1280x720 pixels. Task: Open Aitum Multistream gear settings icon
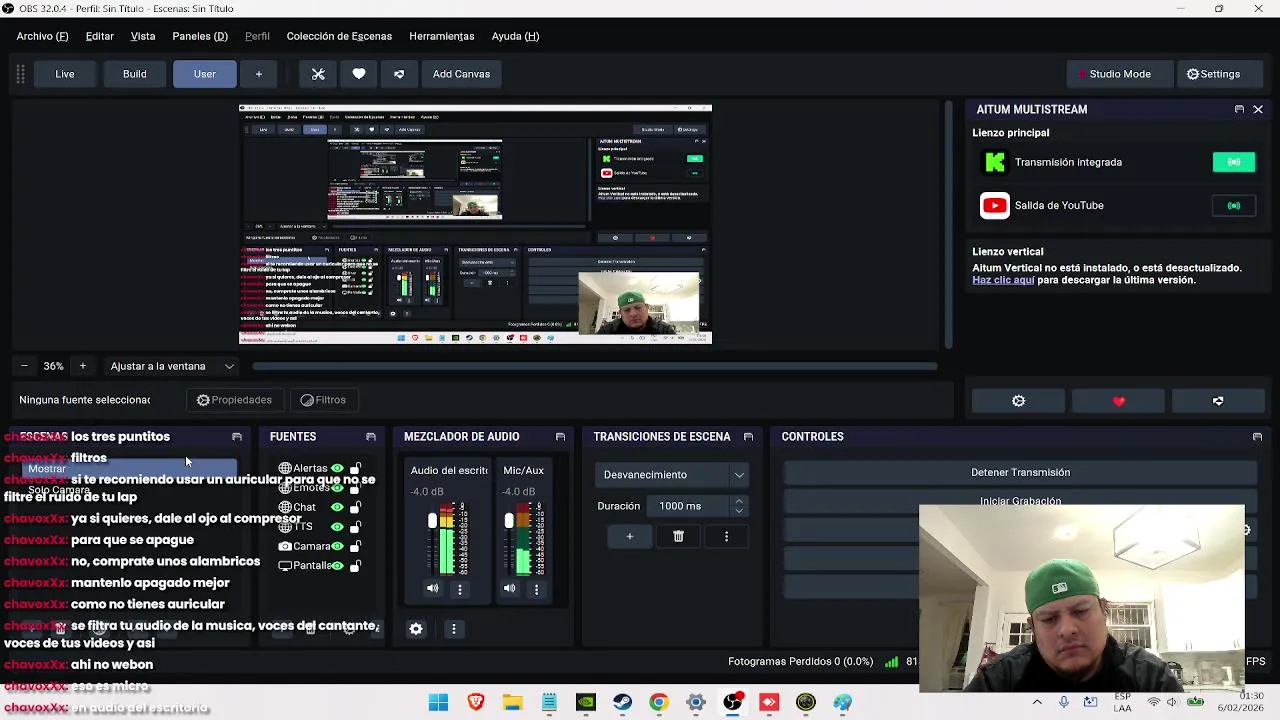1018,401
